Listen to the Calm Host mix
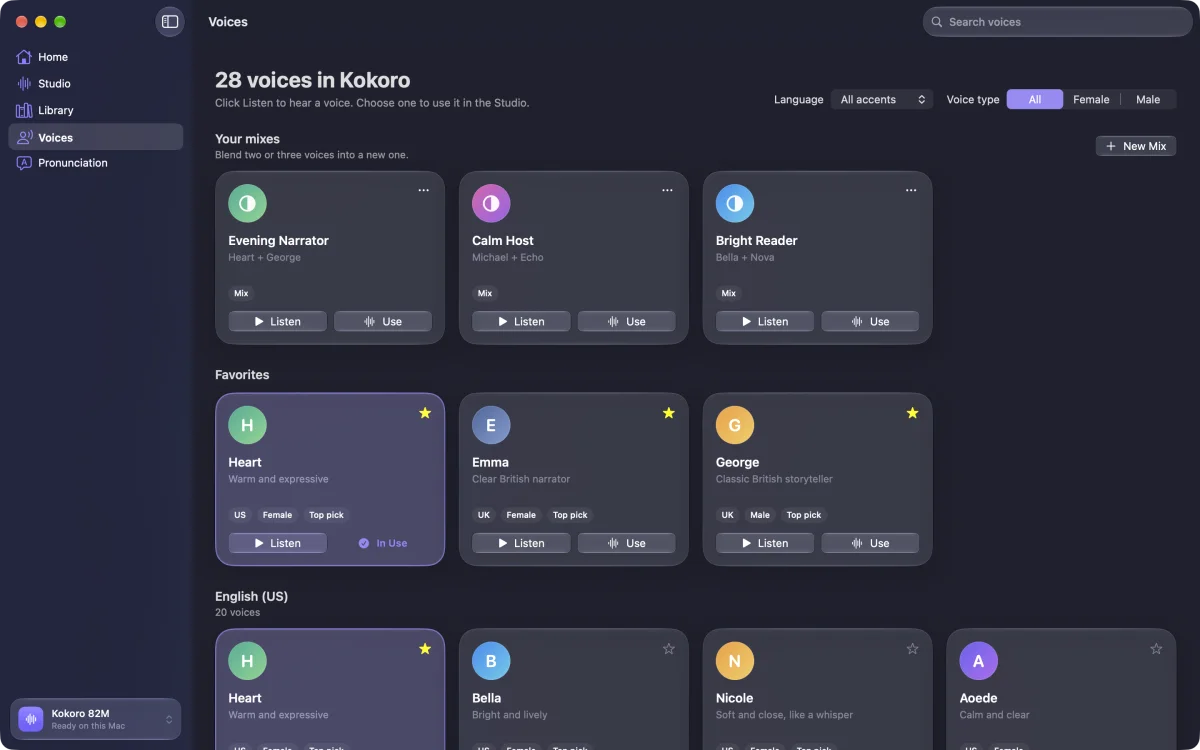This screenshot has width=1200, height=750. click(x=521, y=321)
